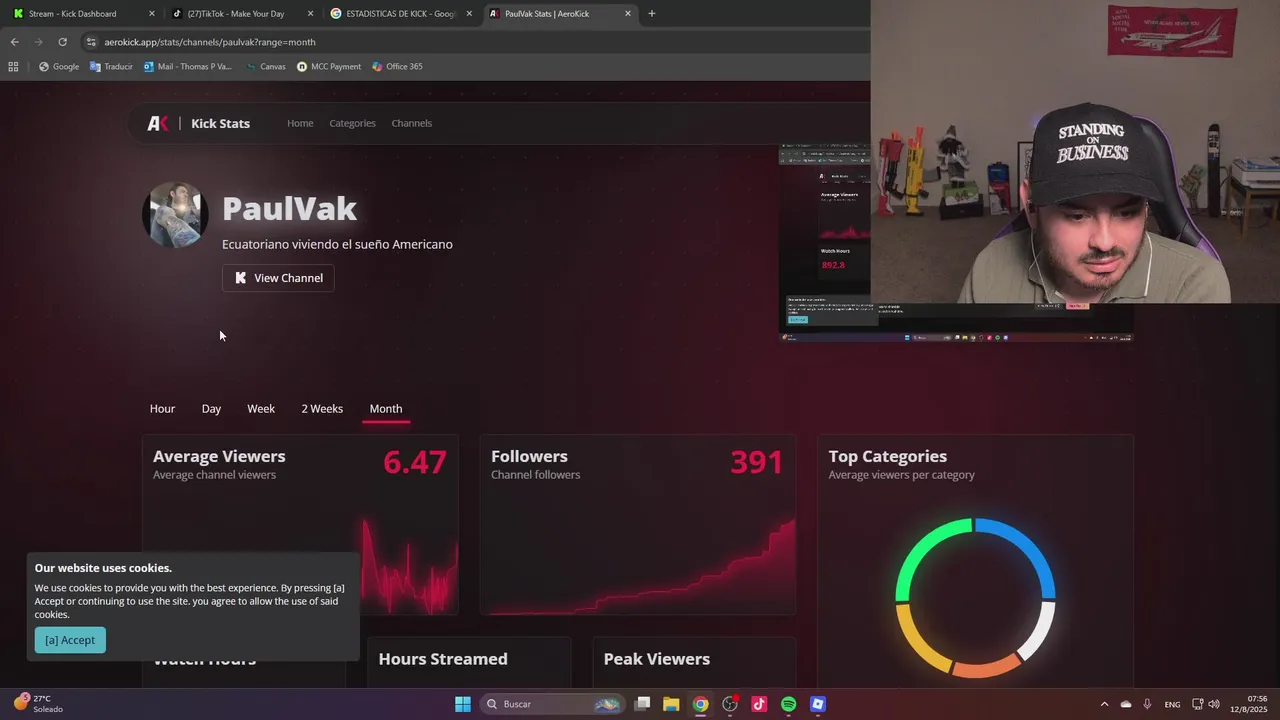The width and height of the screenshot is (1280, 720).
Task: Click the Kick Stats title link
Action: [220, 123]
